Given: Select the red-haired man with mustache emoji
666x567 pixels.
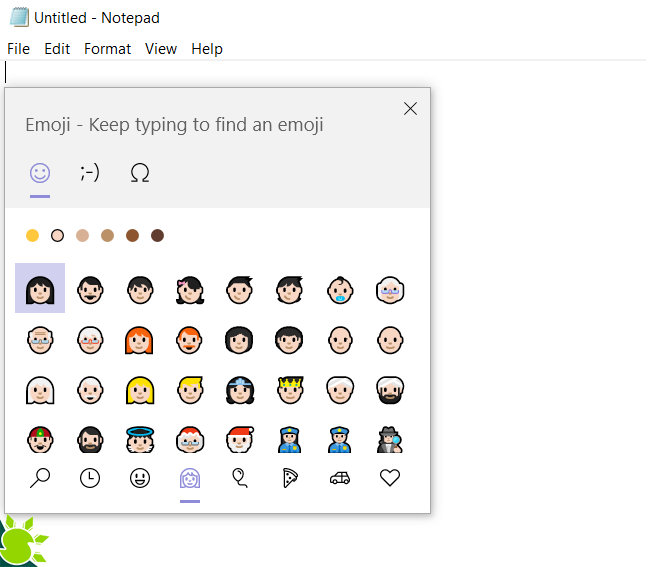Looking at the screenshot, I should click(x=190, y=340).
